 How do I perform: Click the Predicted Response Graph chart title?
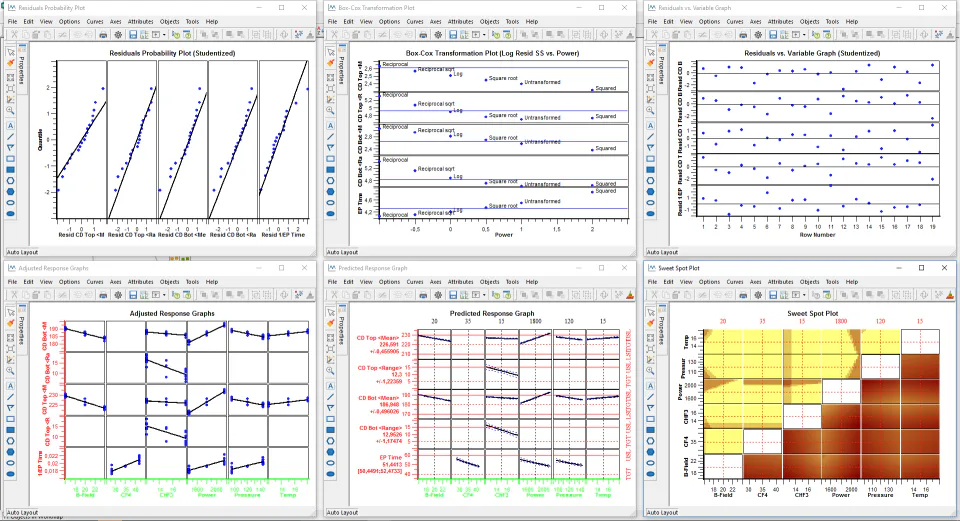click(492, 313)
